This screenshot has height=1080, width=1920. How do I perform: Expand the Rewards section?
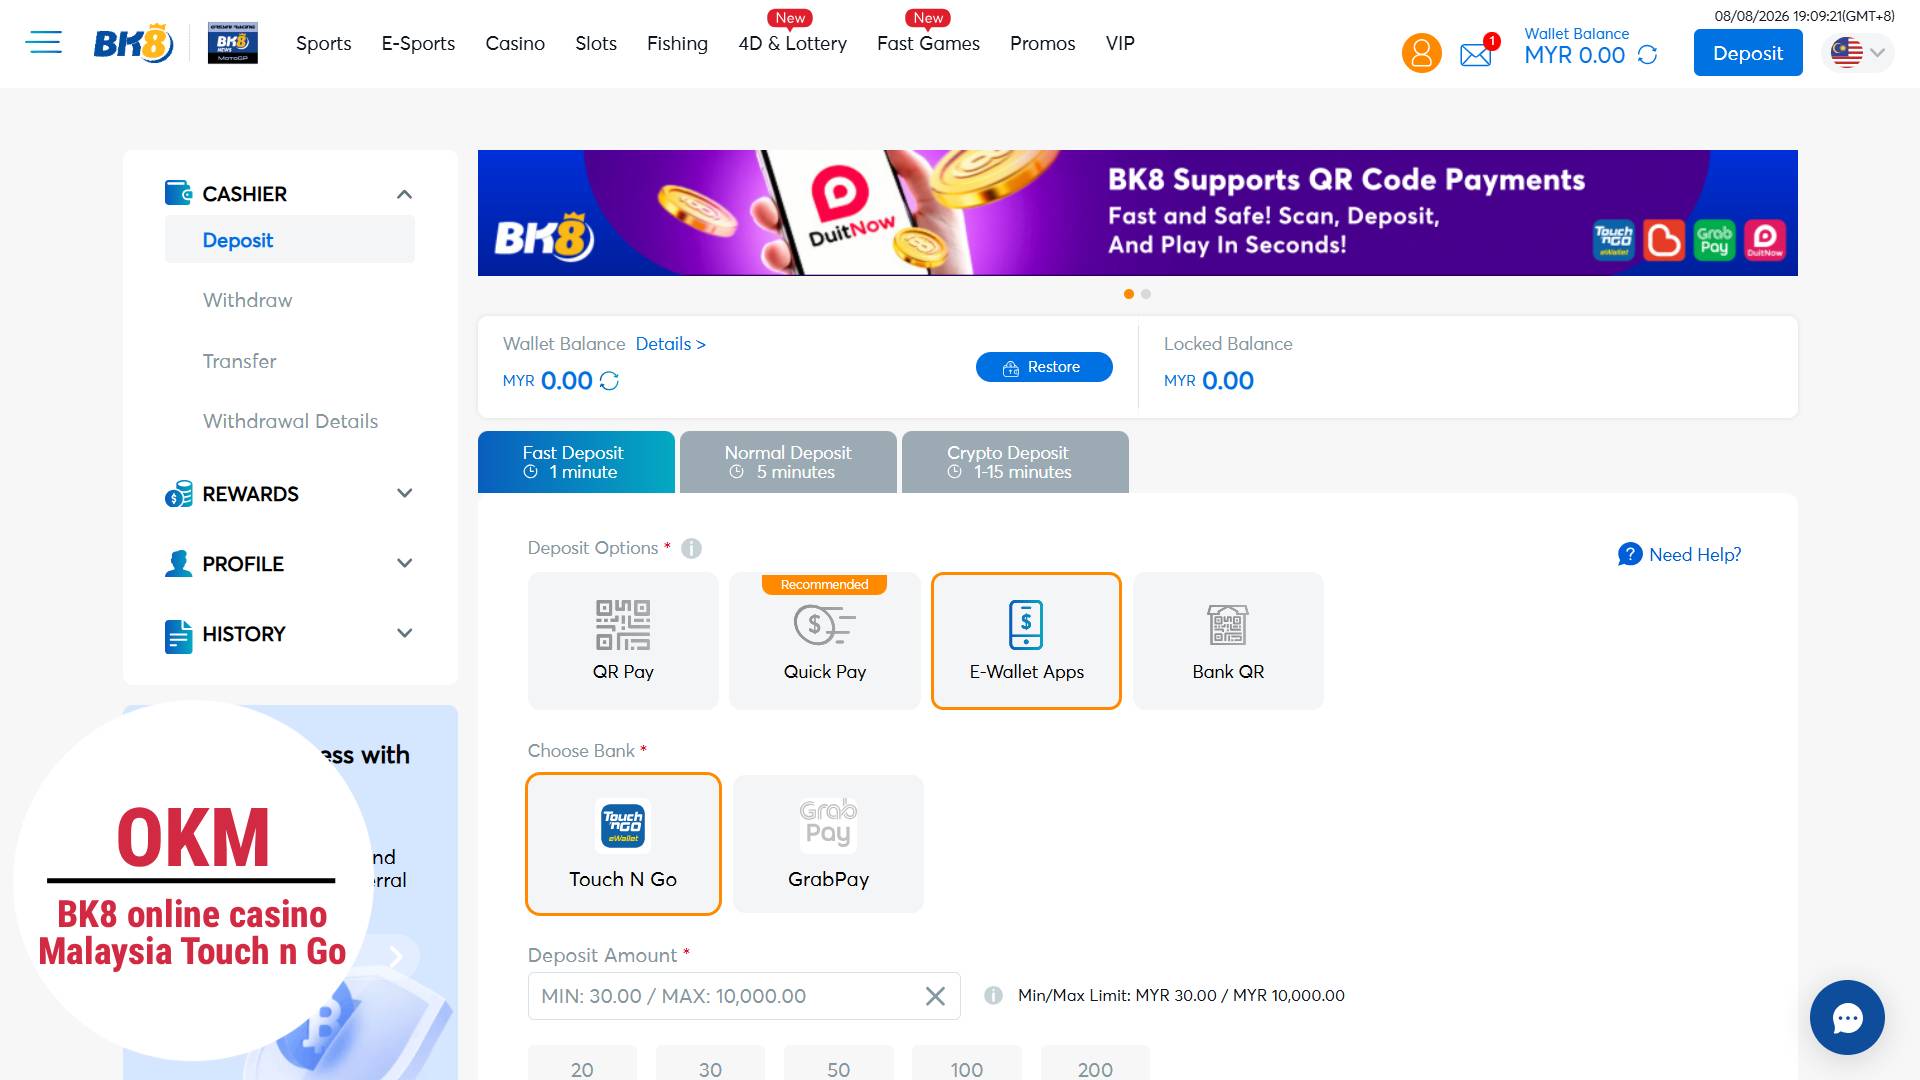click(404, 493)
